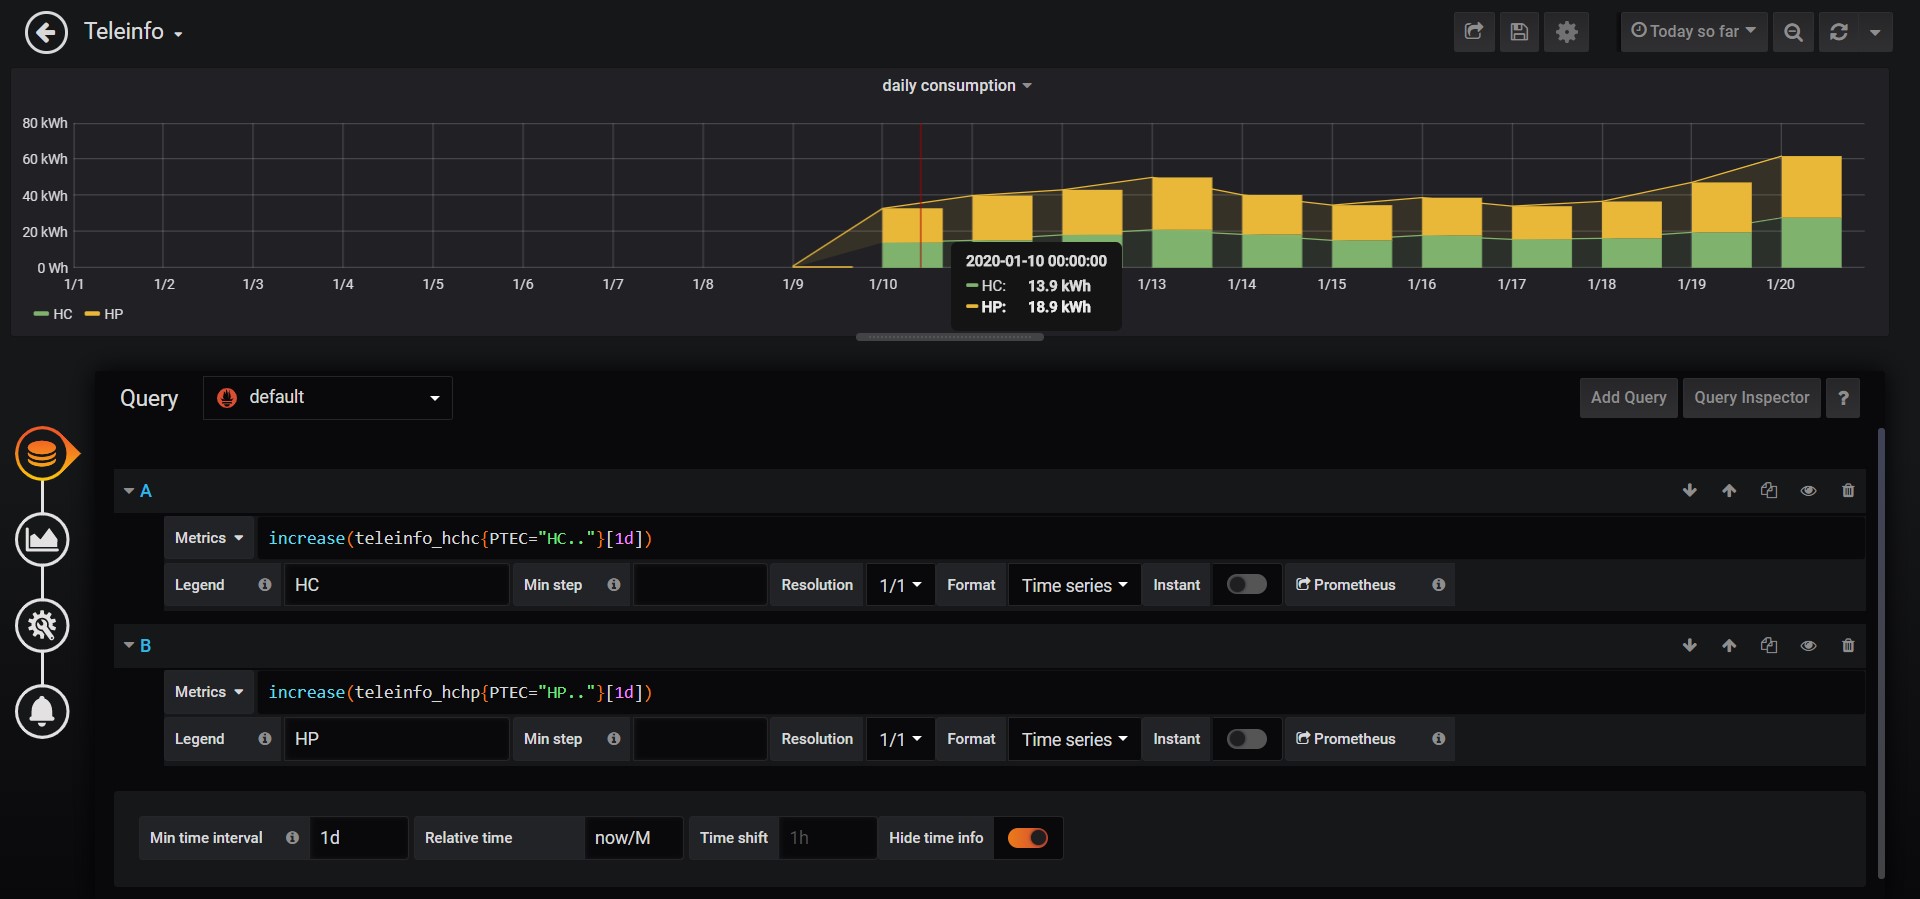This screenshot has height=899, width=1920.
Task: Move query A up
Action: [x=1729, y=490]
